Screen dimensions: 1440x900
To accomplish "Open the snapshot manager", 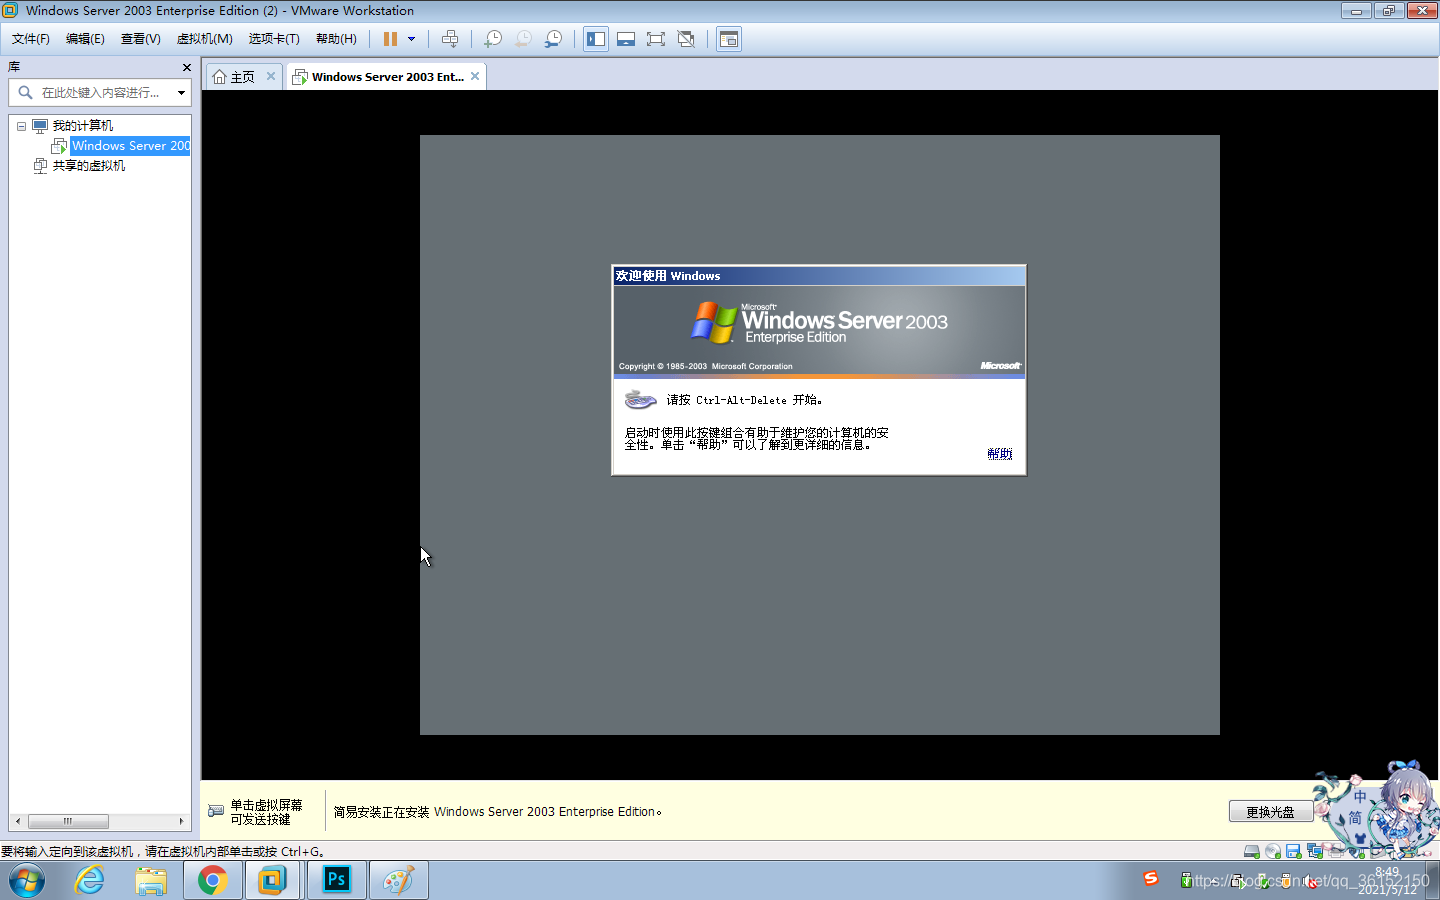I will click(553, 39).
